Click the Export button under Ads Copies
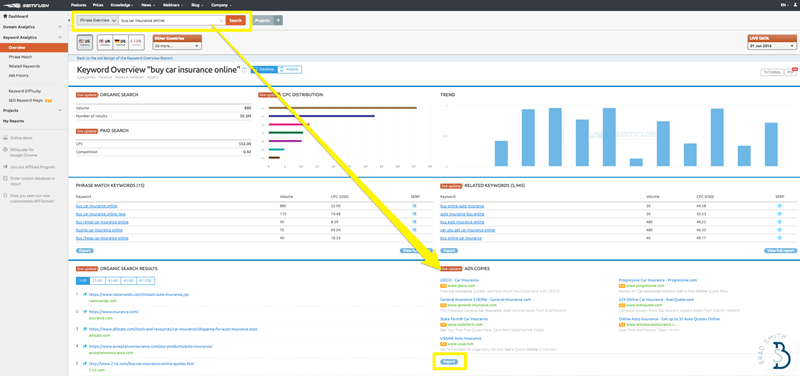 [448, 362]
